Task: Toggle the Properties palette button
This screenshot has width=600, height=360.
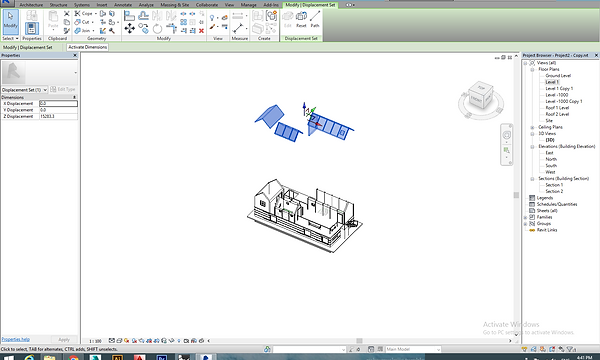Action: 32,28
